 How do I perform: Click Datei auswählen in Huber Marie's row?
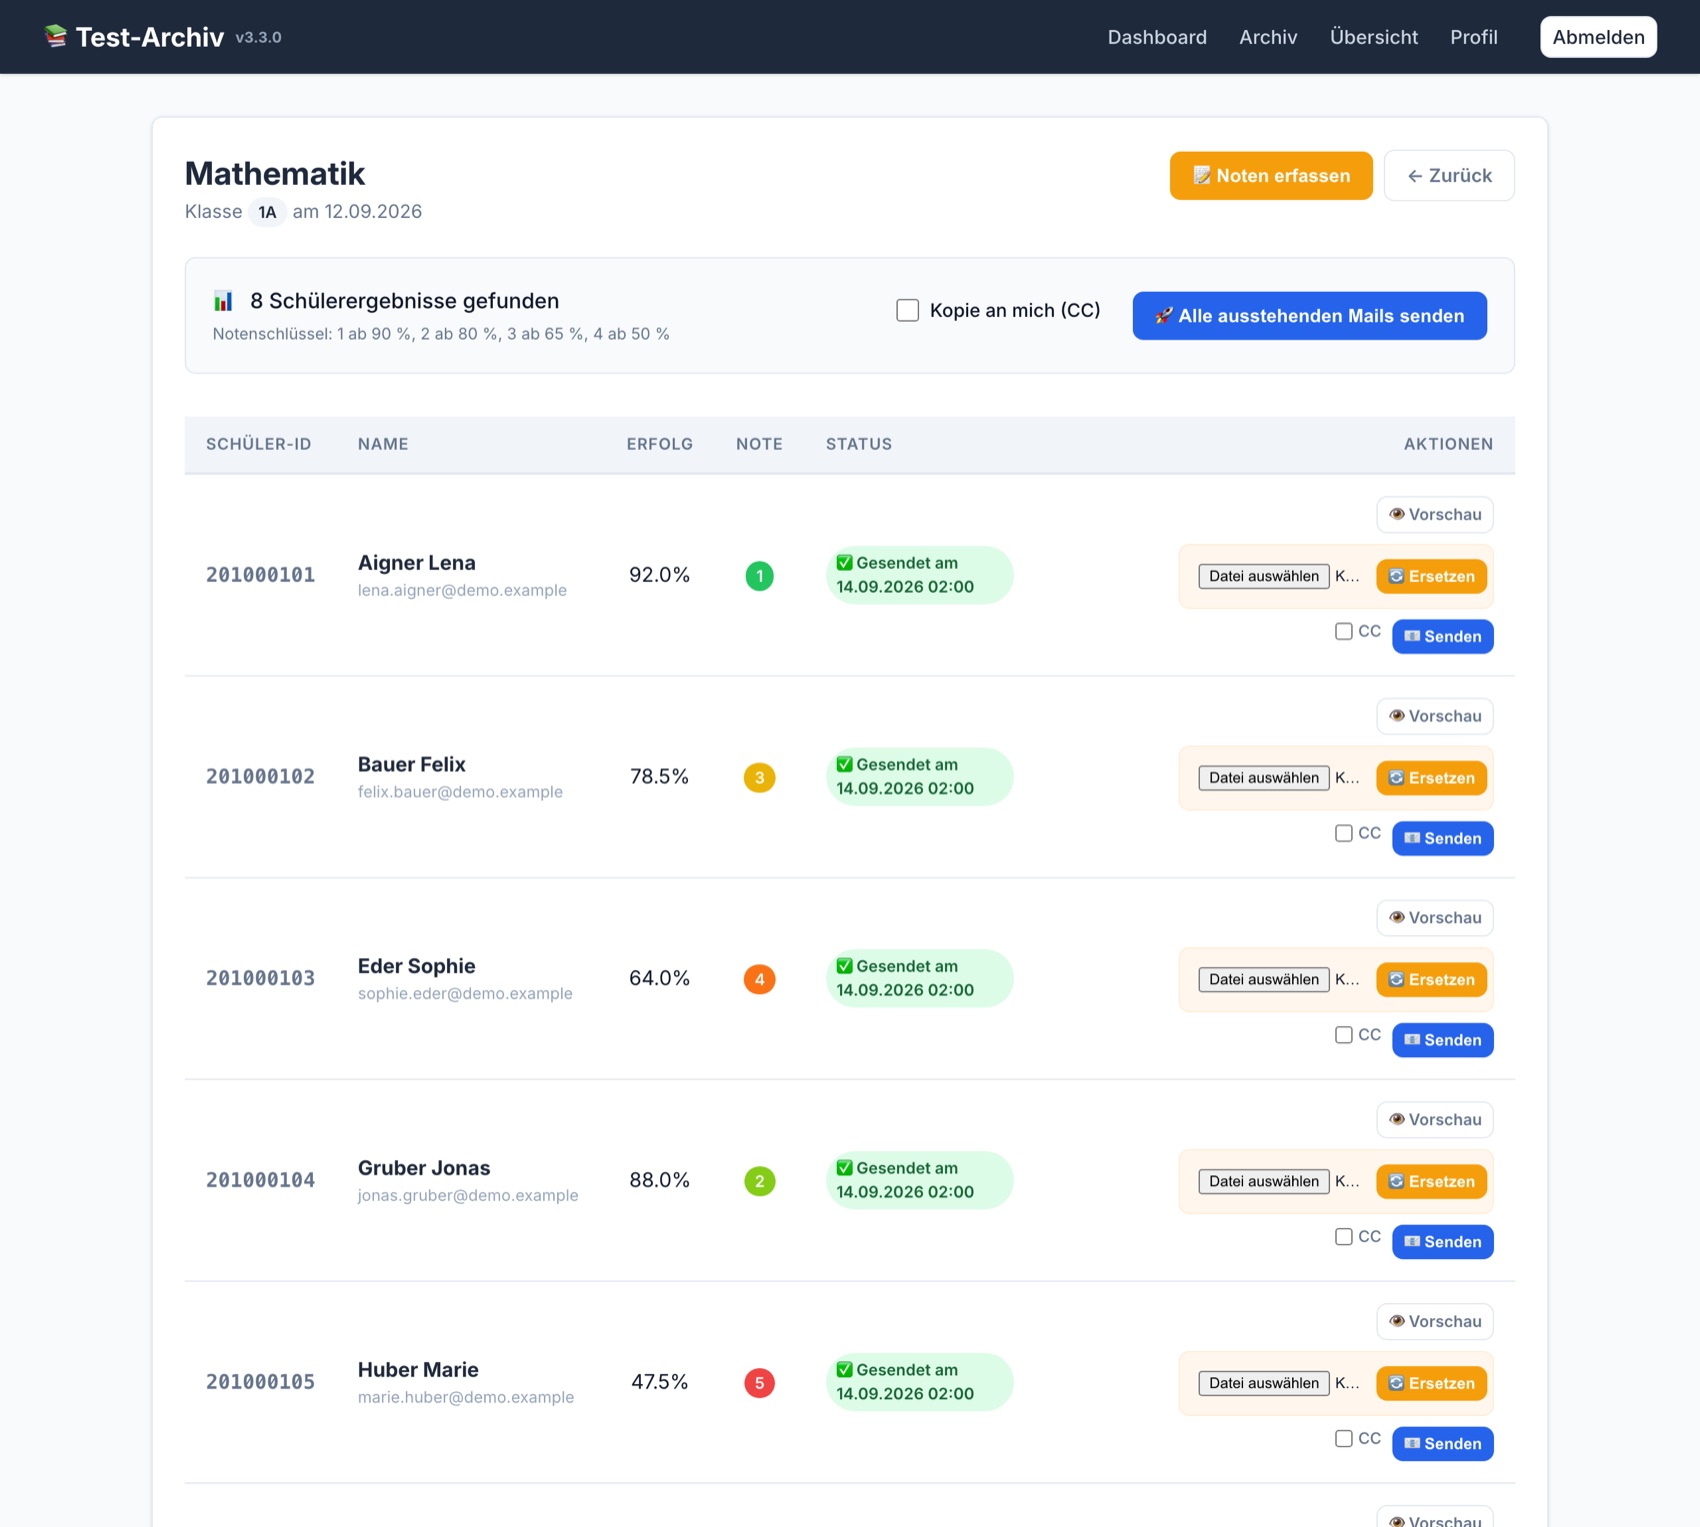click(1264, 1383)
